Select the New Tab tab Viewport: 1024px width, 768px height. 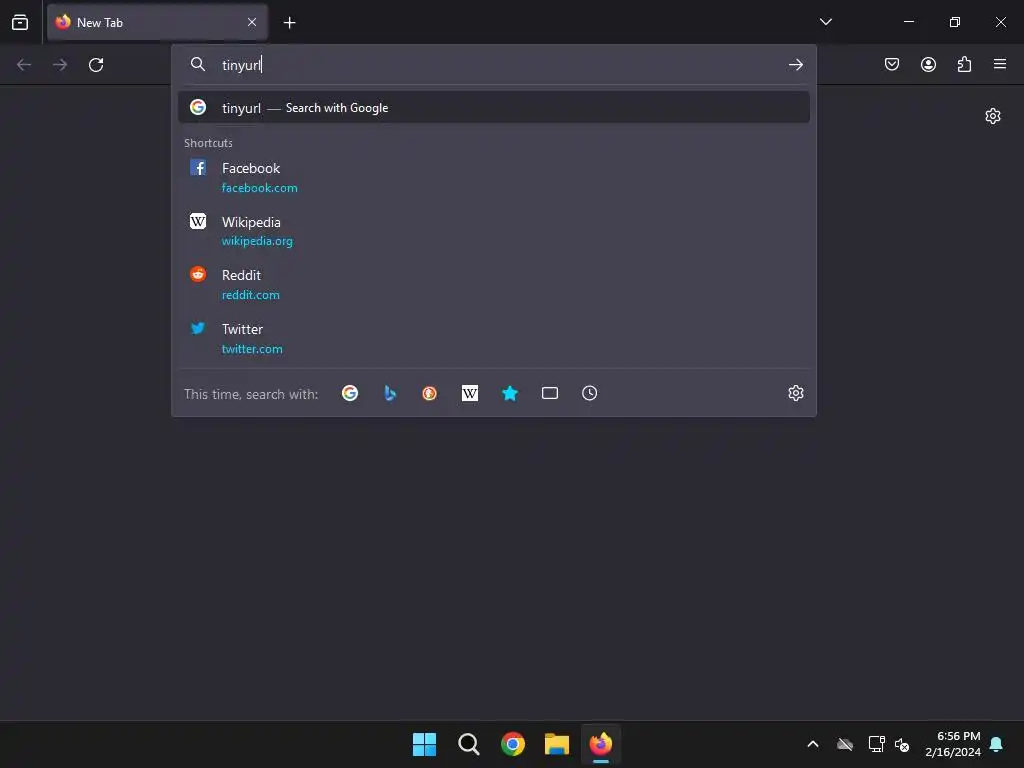(x=157, y=22)
